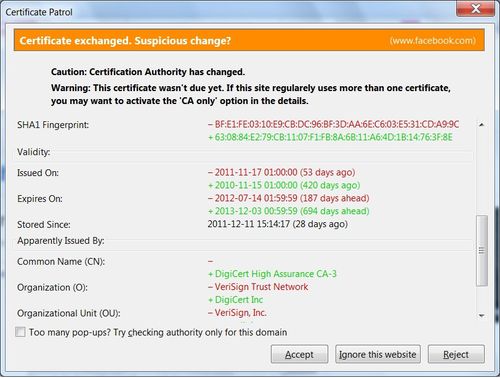Screen dimensions: 500x378
Task: Select the old SHA1 fingerprint starting BF:E1:FE
Action: (x=334, y=124)
